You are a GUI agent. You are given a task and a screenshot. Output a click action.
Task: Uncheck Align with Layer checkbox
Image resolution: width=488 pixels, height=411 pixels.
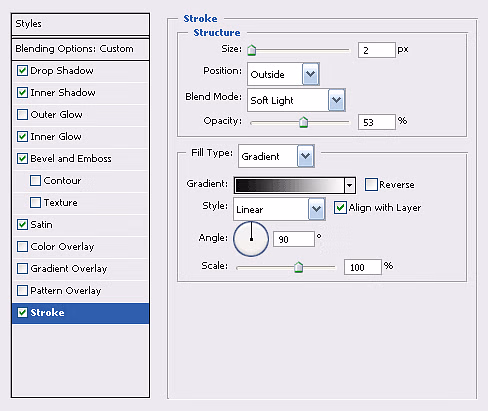[340, 208]
